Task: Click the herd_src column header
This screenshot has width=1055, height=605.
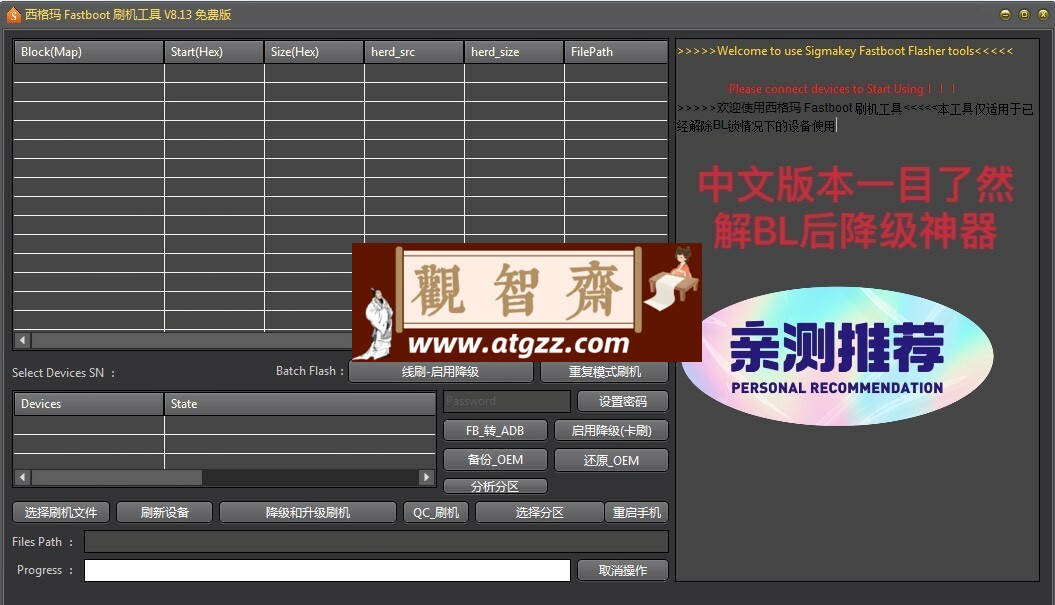Action: coord(414,52)
